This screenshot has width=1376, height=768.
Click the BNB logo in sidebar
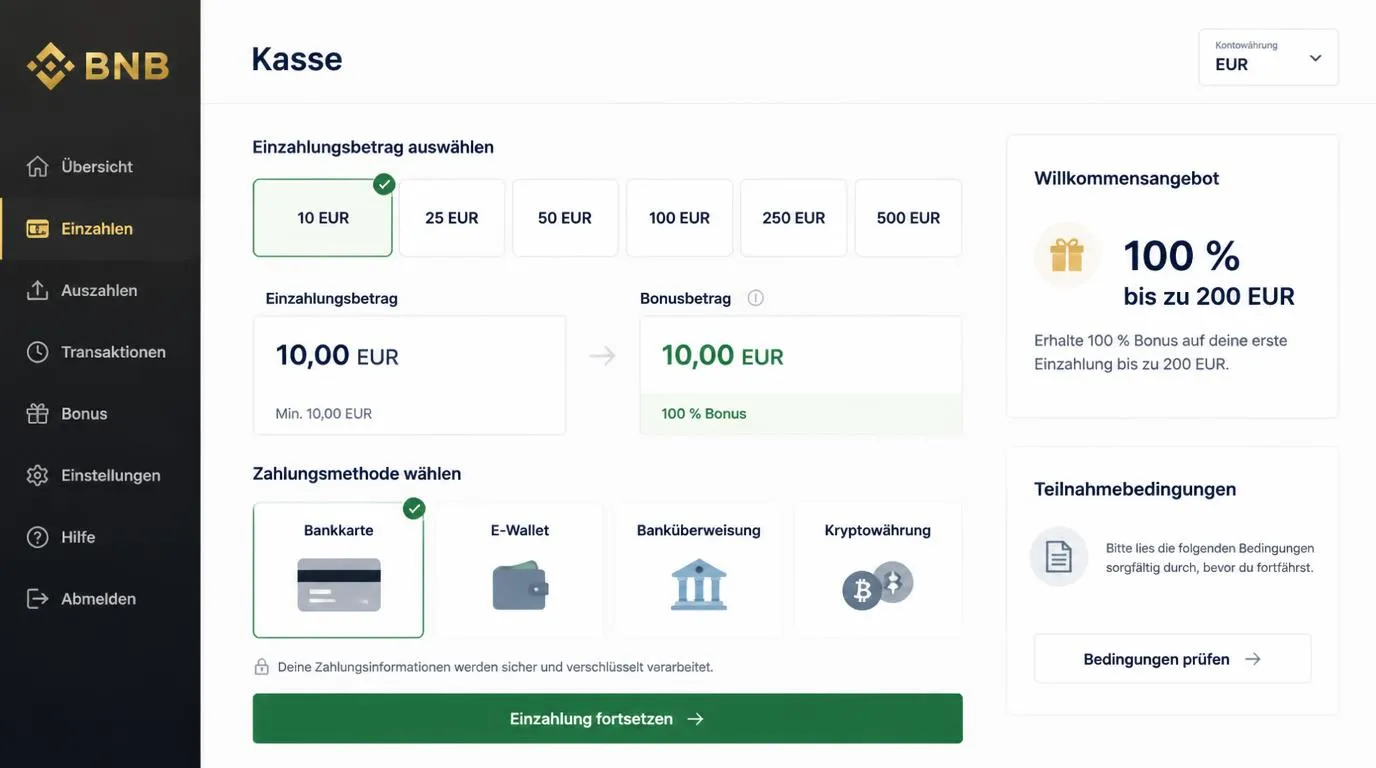tap(98, 66)
